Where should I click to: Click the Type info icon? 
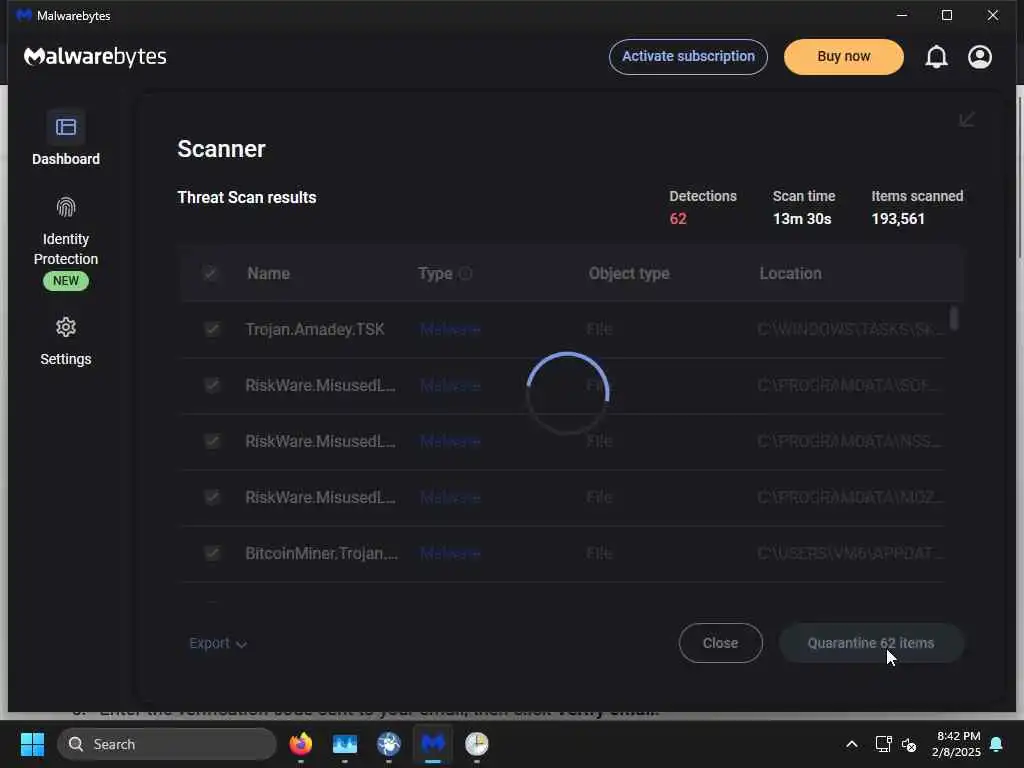click(x=465, y=274)
